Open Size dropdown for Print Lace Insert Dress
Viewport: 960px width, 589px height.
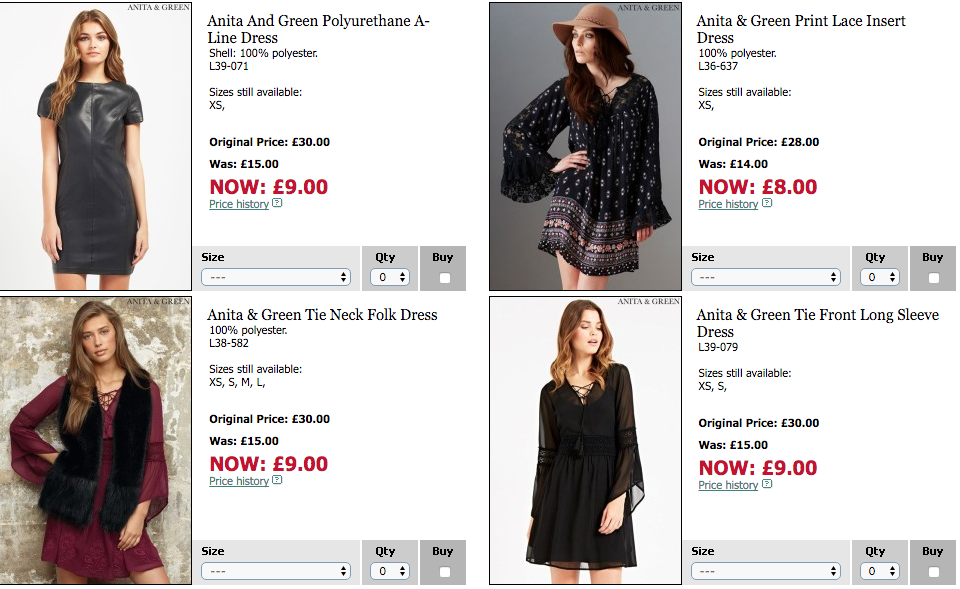pos(765,277)
